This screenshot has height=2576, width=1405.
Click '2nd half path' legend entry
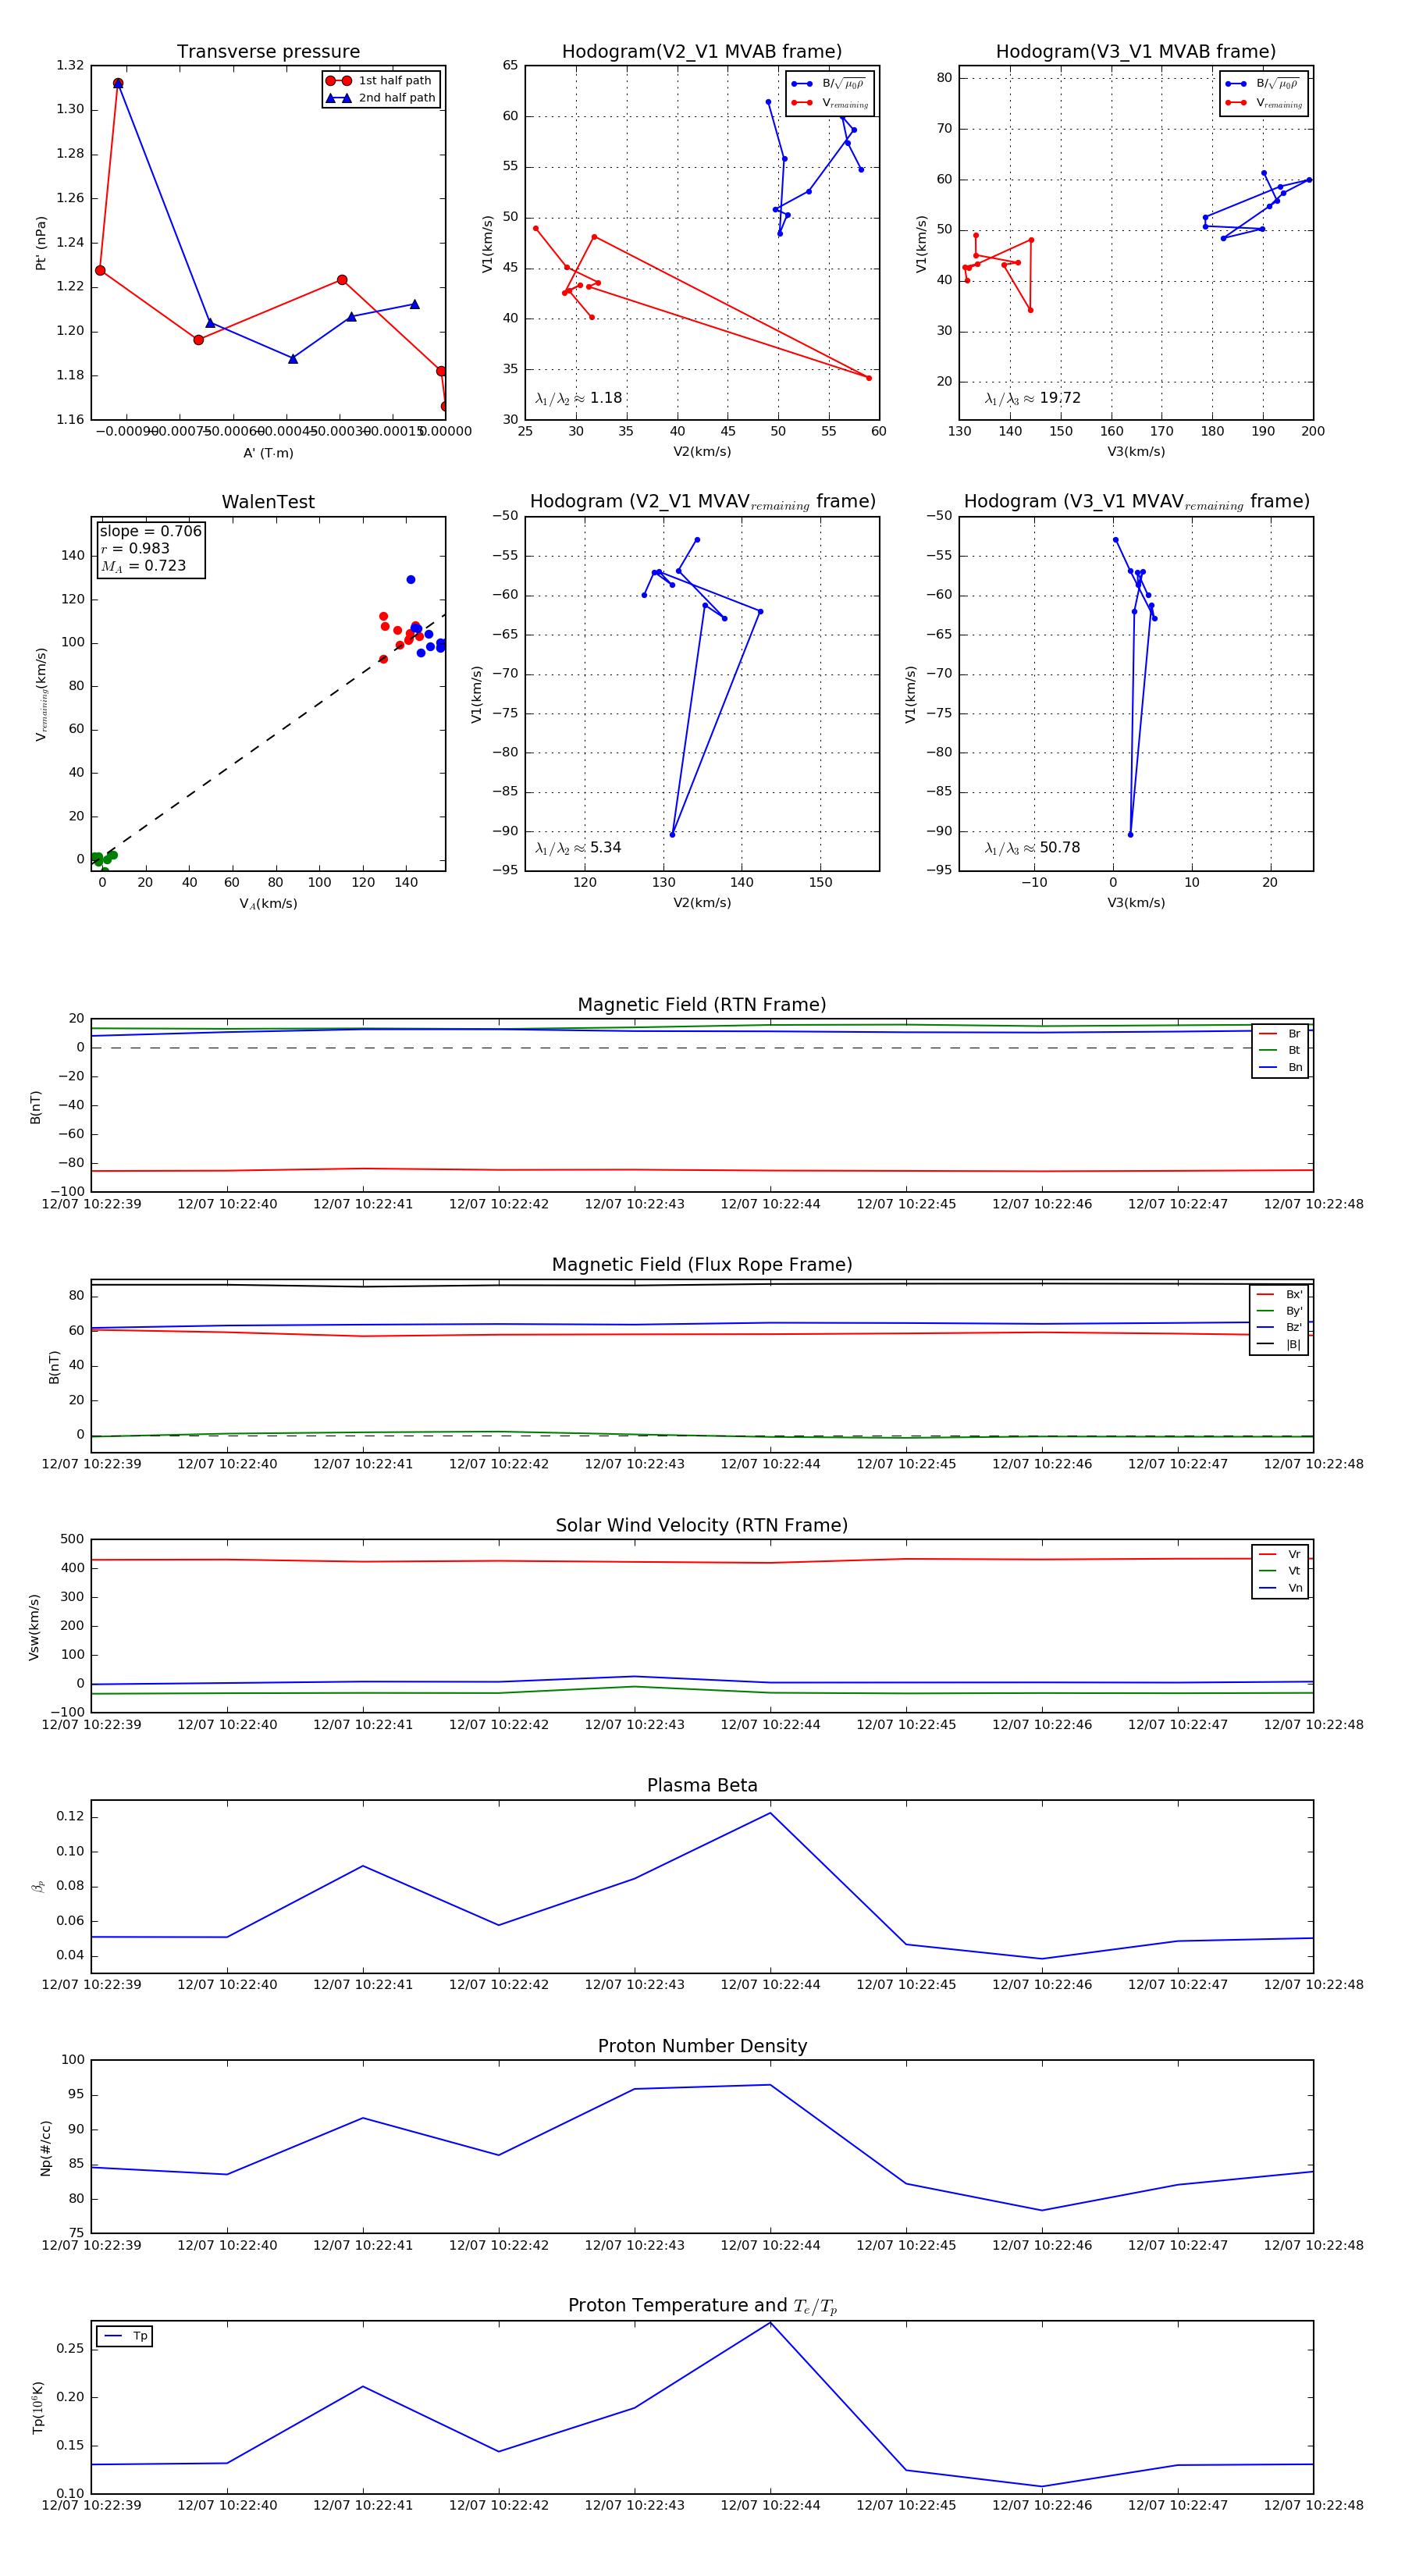381,98
